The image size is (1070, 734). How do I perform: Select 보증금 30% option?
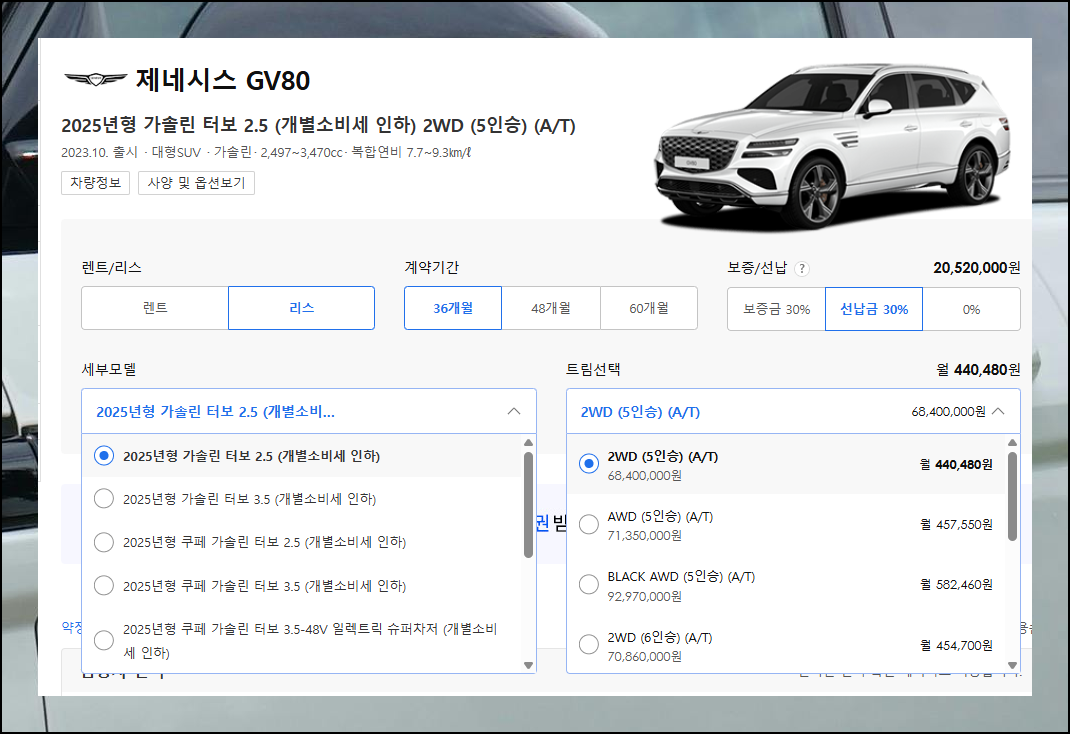pyautogui.click(x=777, y=309)
